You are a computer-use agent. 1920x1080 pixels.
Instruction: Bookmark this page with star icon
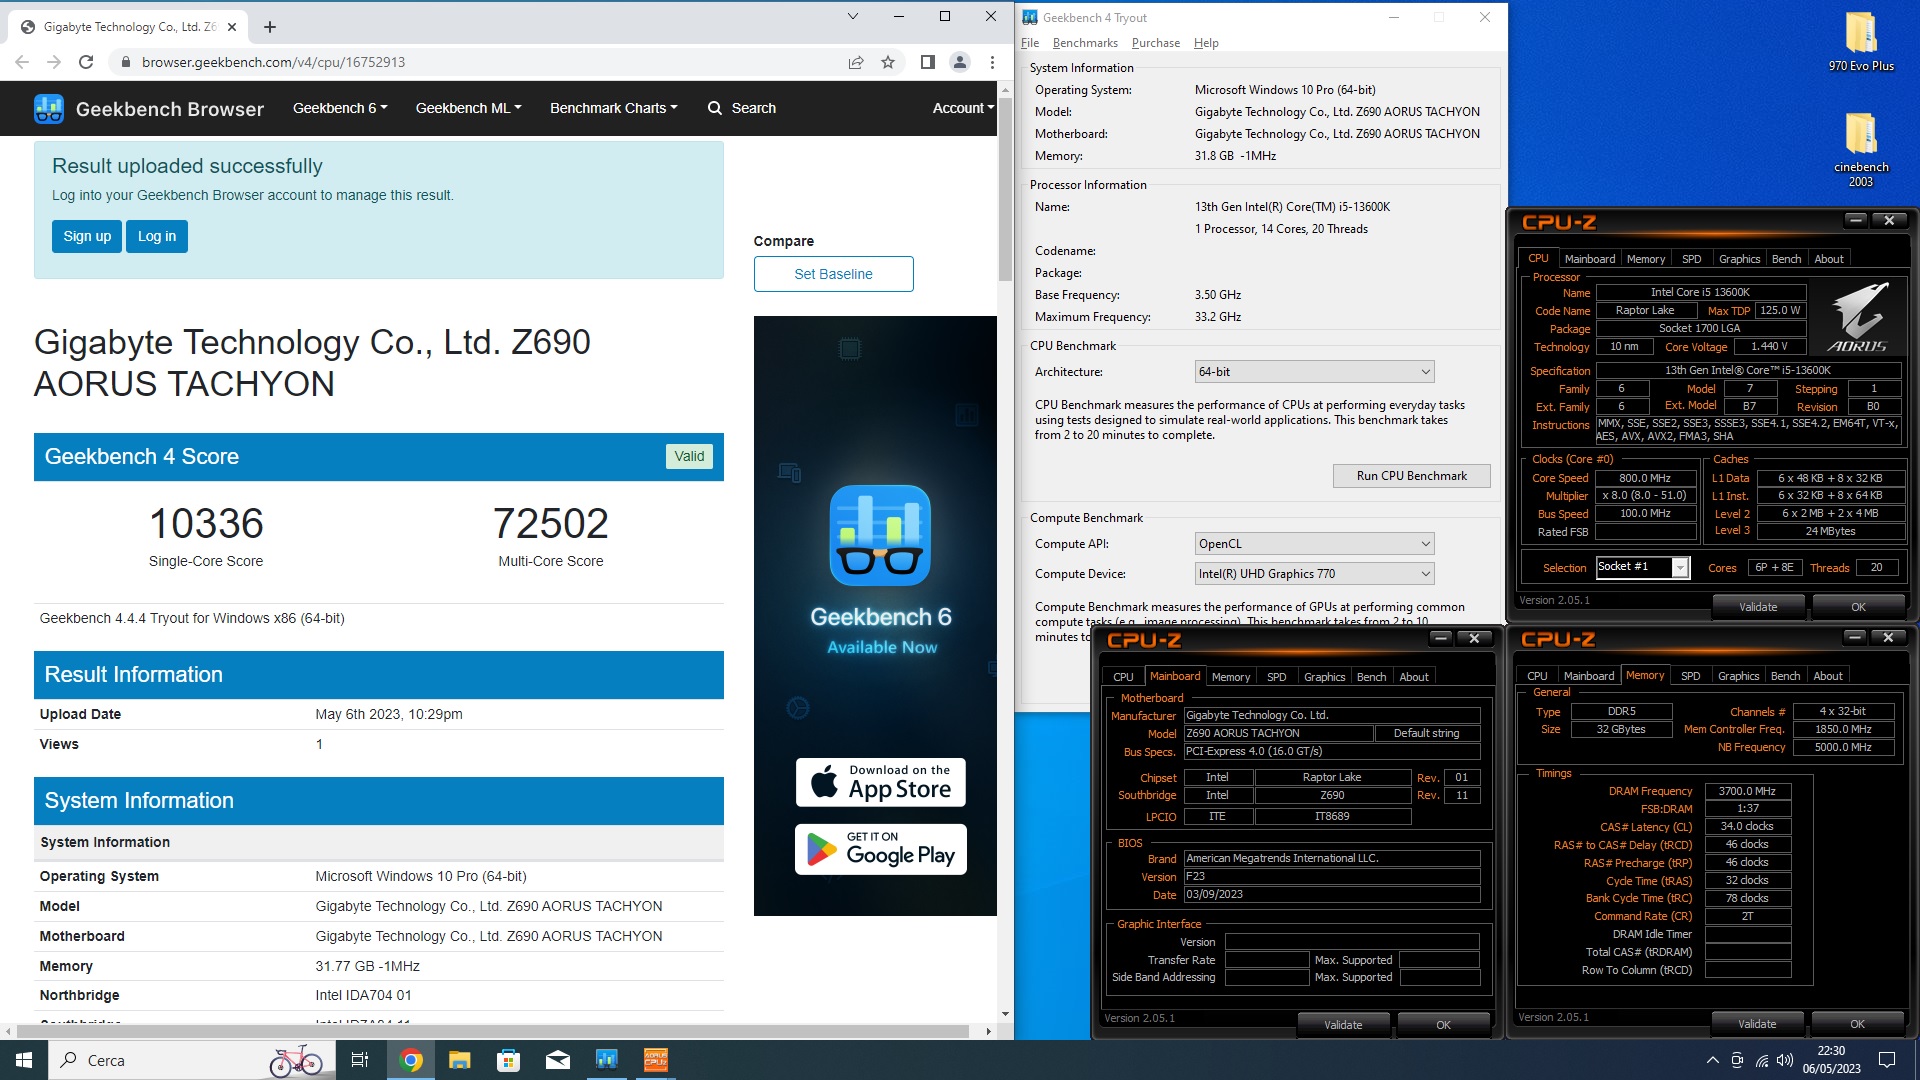(x=887, y=62)
